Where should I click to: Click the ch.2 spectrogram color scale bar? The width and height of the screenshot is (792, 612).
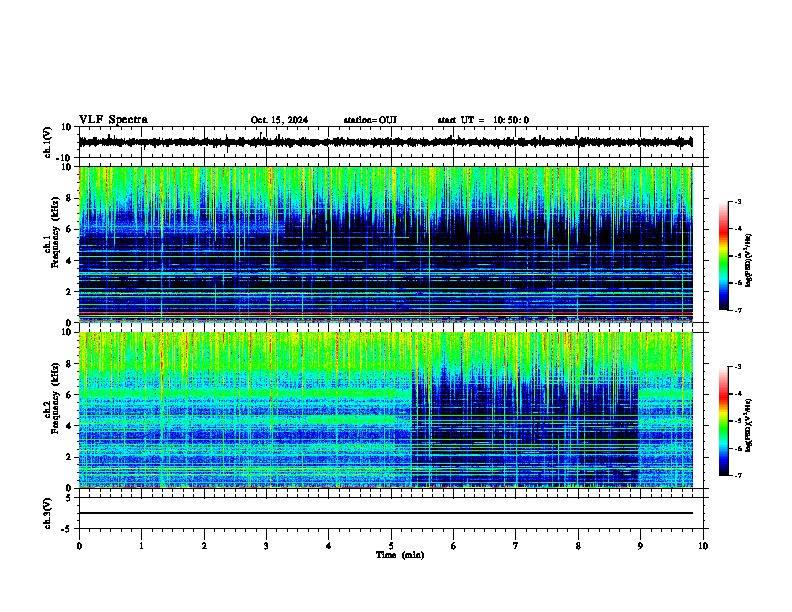(x=724, y=421)
